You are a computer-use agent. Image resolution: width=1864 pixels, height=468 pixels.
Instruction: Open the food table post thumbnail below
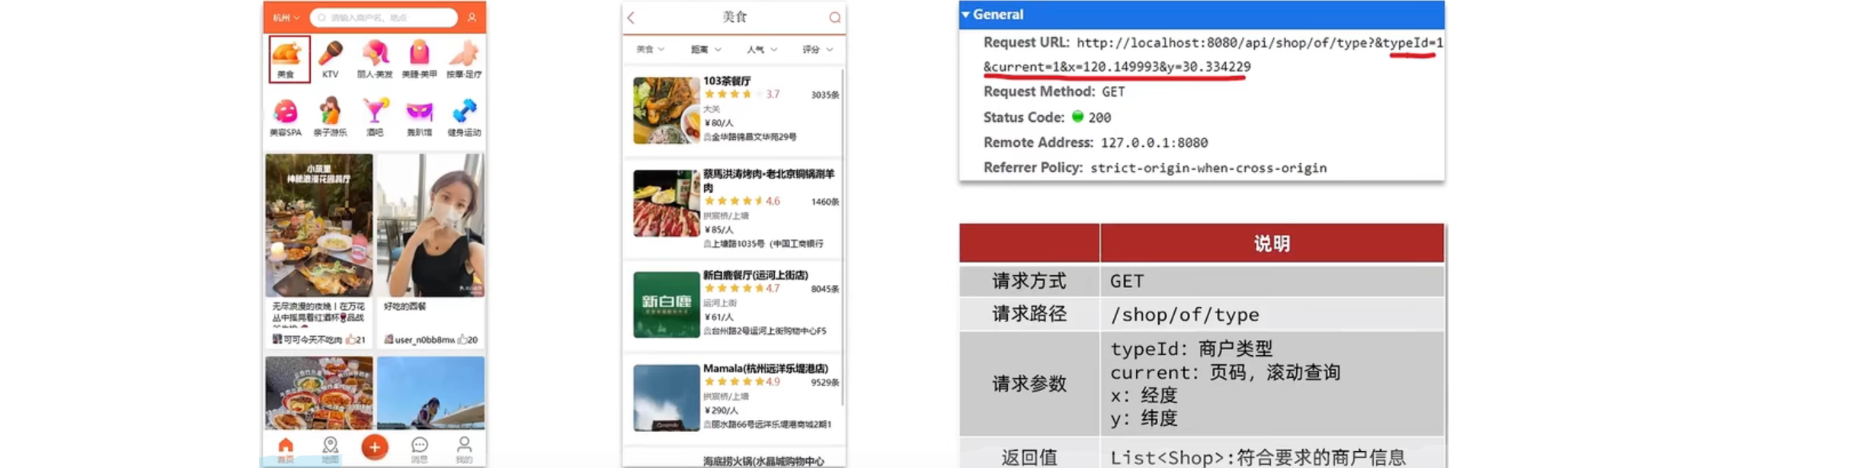click(x=319, y=393)
